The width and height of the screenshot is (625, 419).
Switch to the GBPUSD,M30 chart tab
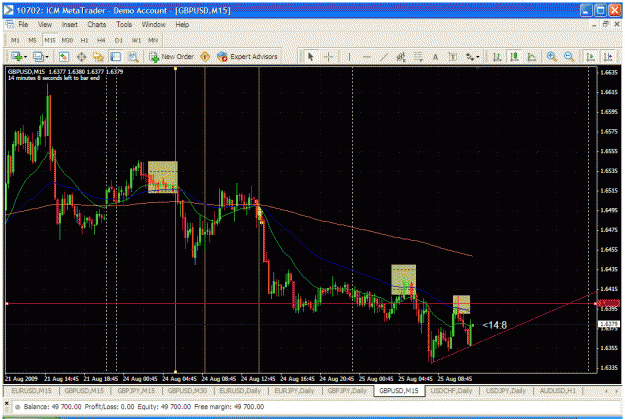187,391
